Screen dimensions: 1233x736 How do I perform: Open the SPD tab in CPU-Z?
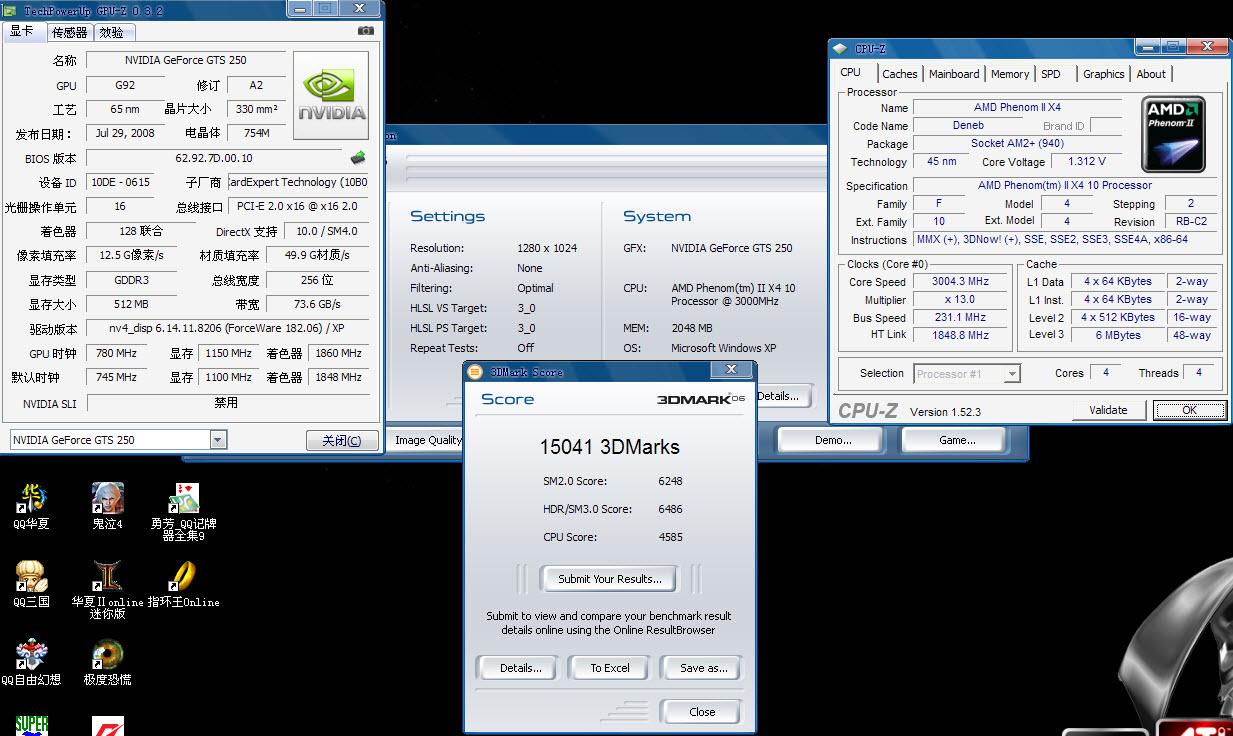click(1050, 74)
